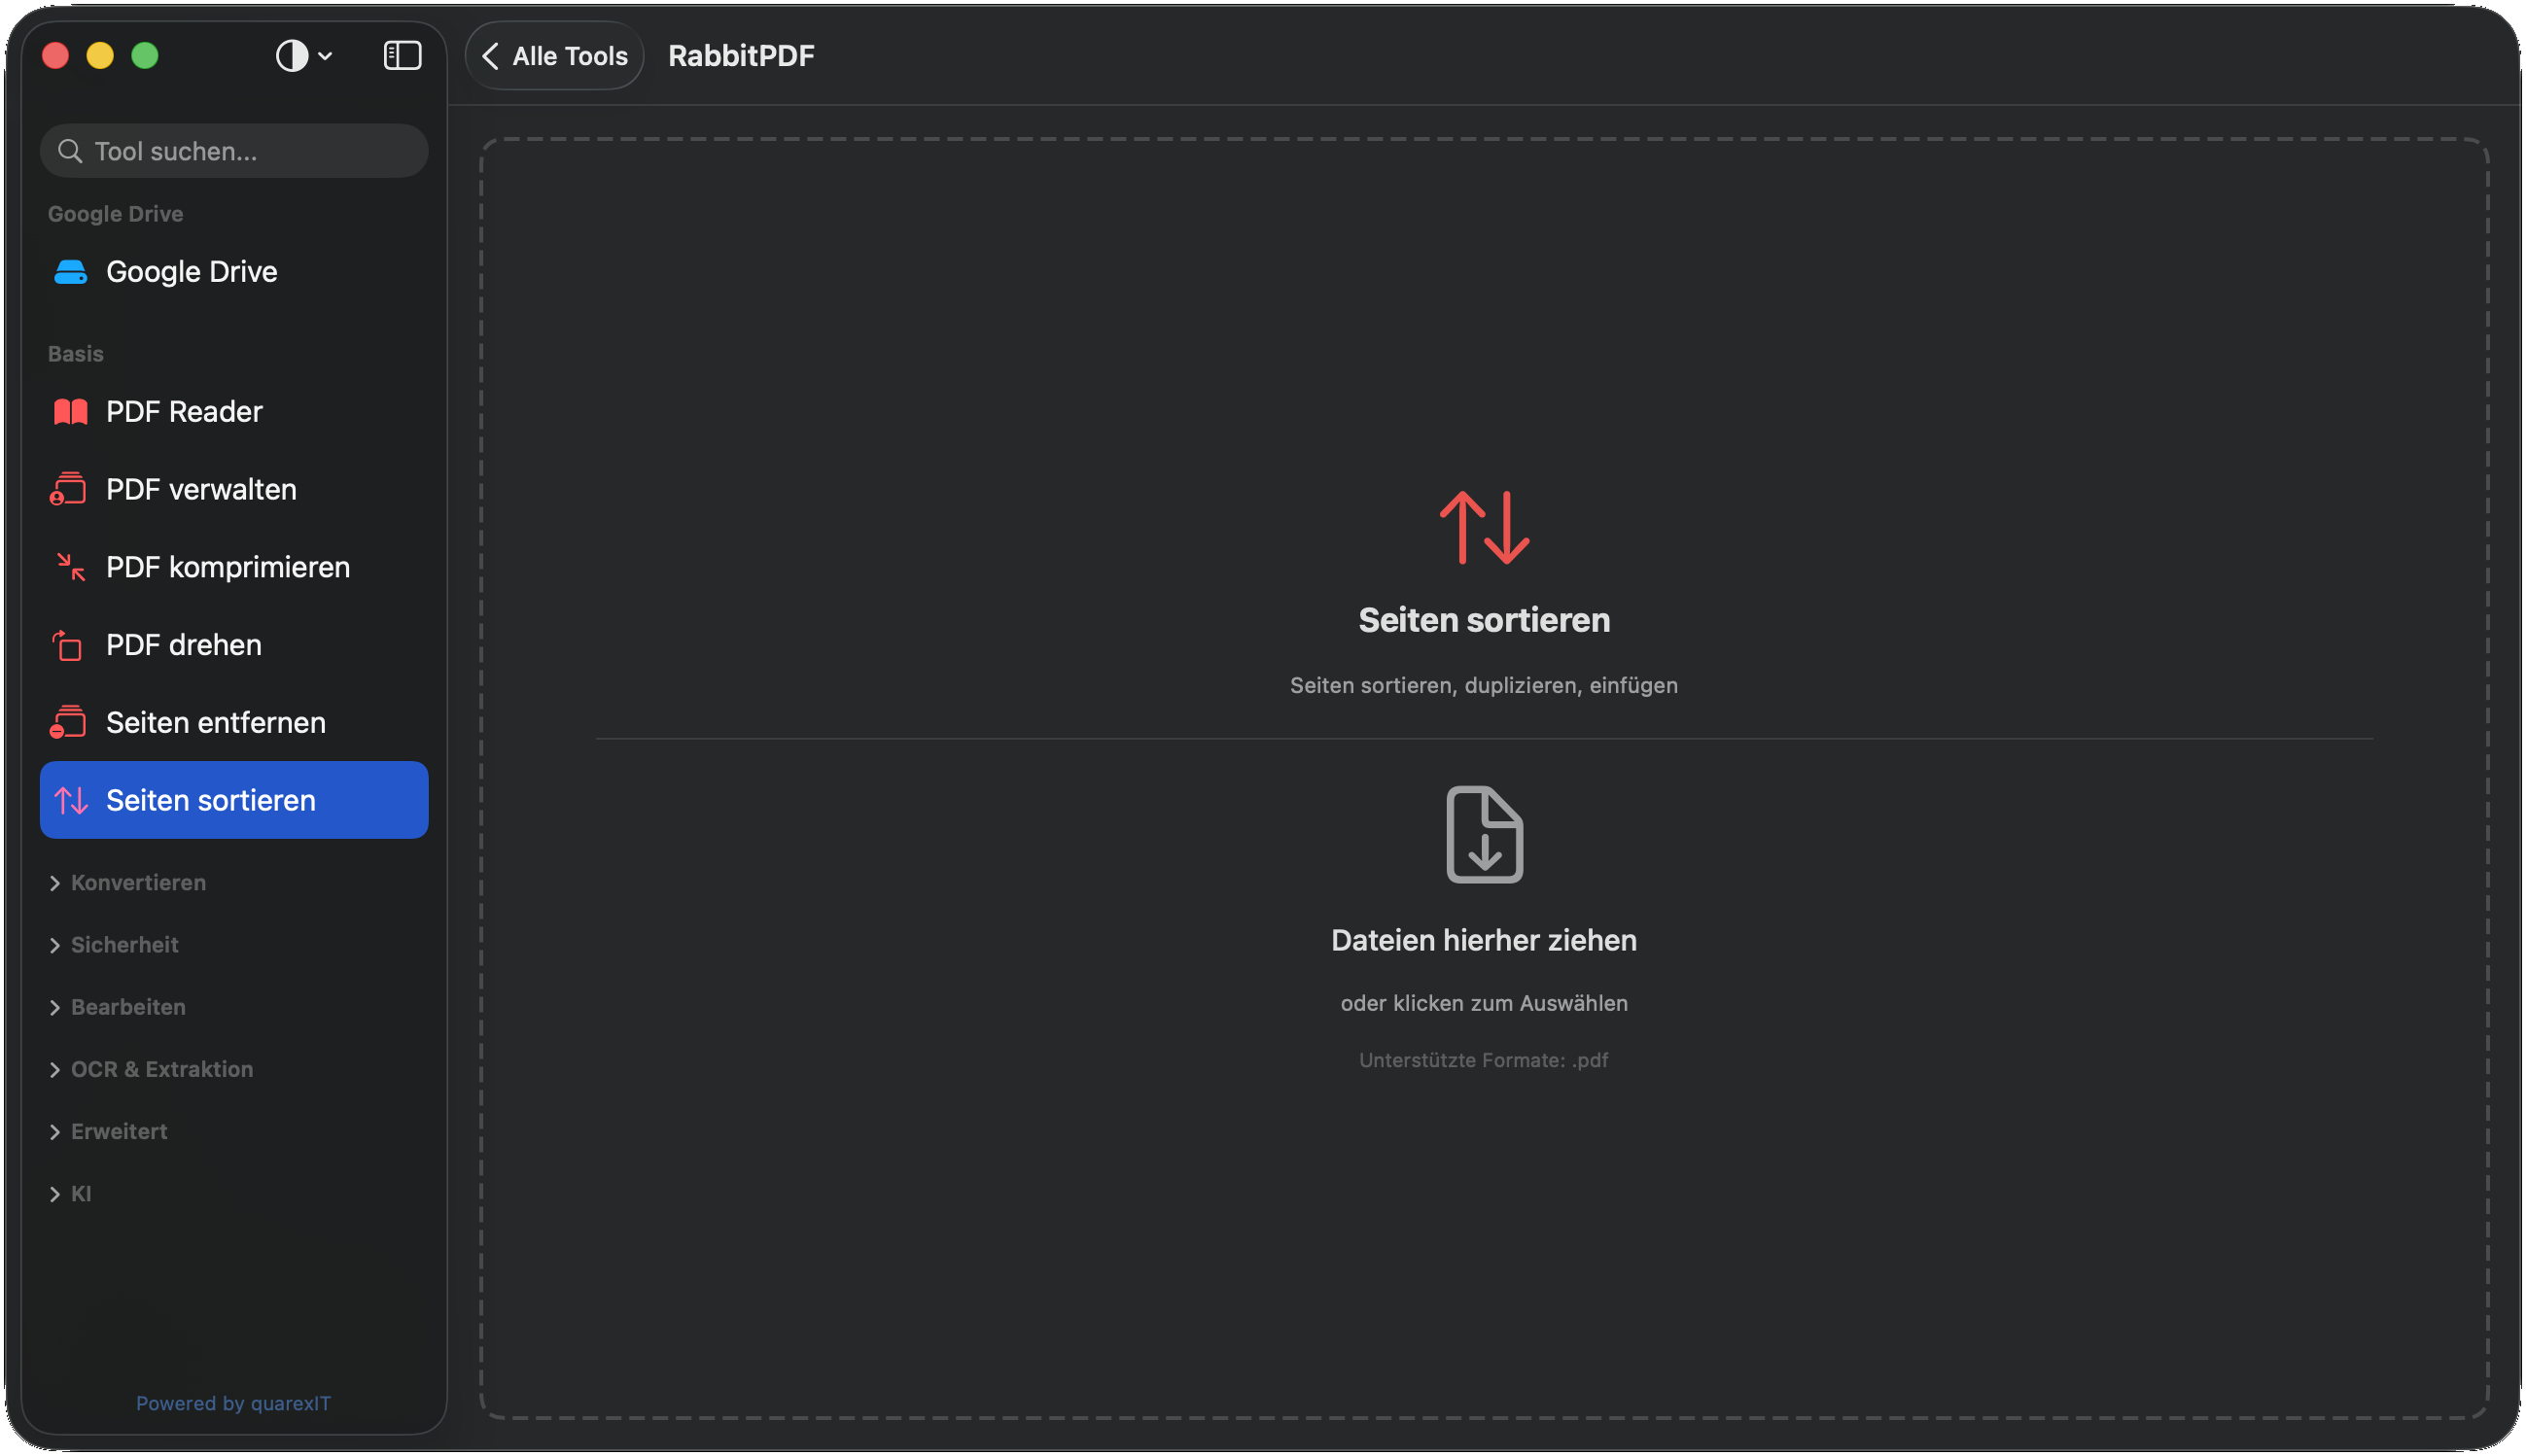Select PDF Reader in the sidebar
This screenshot has height=1456, width=2526.
click(x=234, y=412)
